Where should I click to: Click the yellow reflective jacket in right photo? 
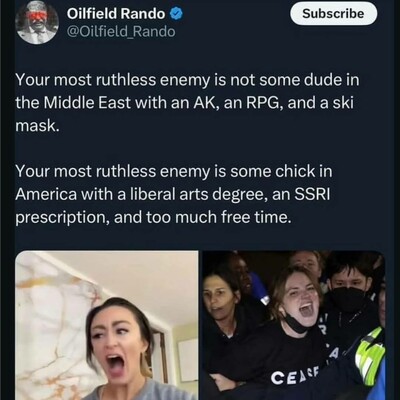point(369,356)
